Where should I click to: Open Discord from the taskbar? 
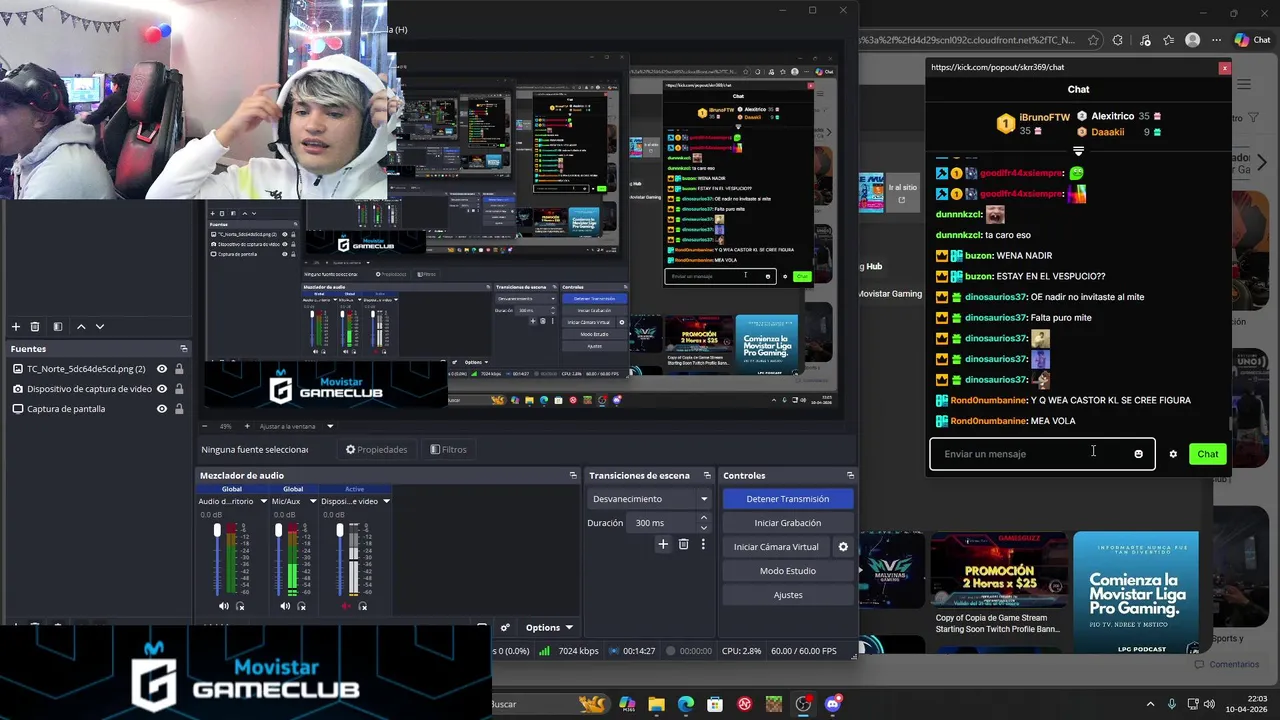tap(832, 704)
